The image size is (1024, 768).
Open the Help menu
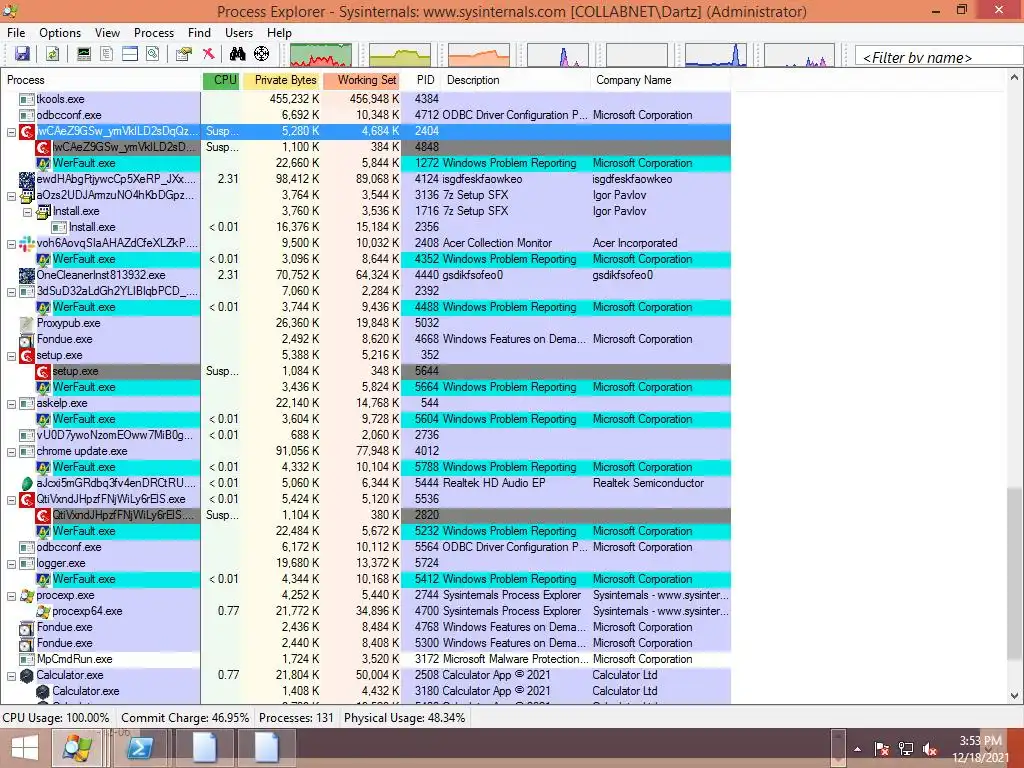[279, 33]
